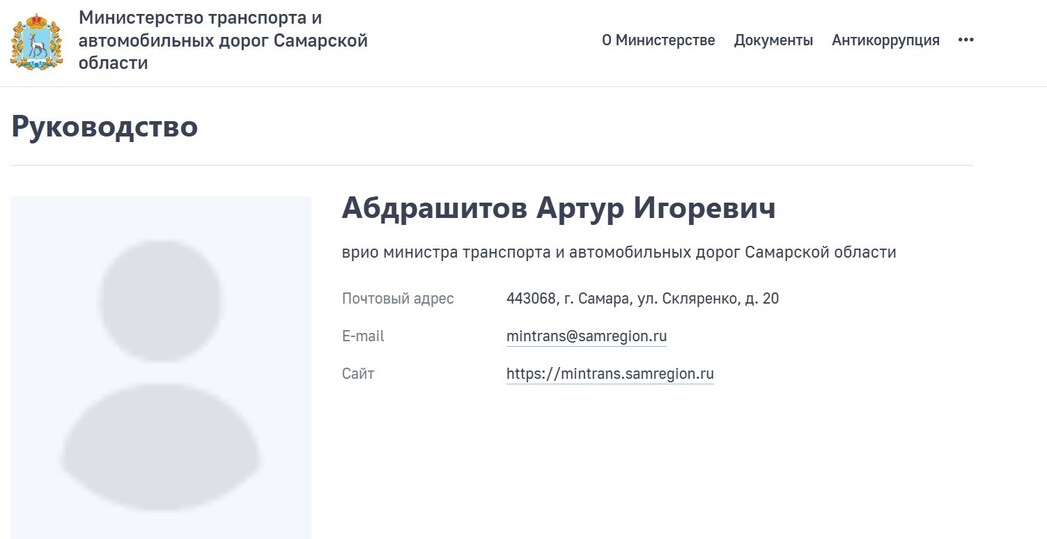Click the Сайт field label
Image resolution: width=1047 pixels, height=539 pixels.
click(358, 374)
